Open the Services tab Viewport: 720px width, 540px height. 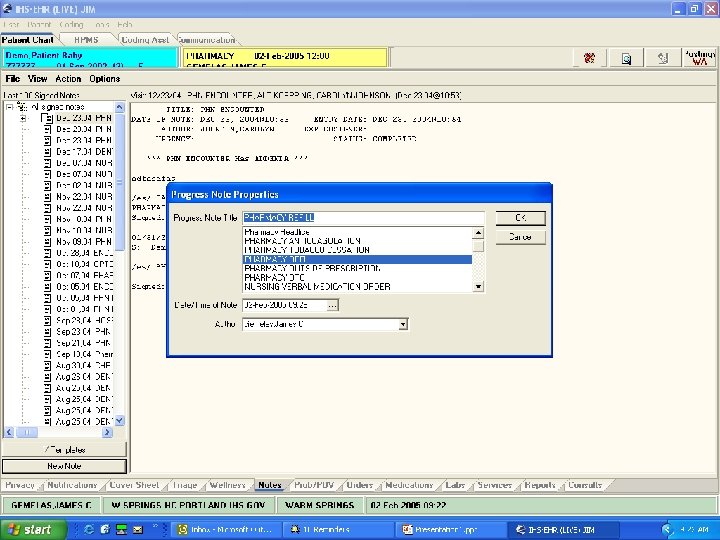click(x=495, y=485)
